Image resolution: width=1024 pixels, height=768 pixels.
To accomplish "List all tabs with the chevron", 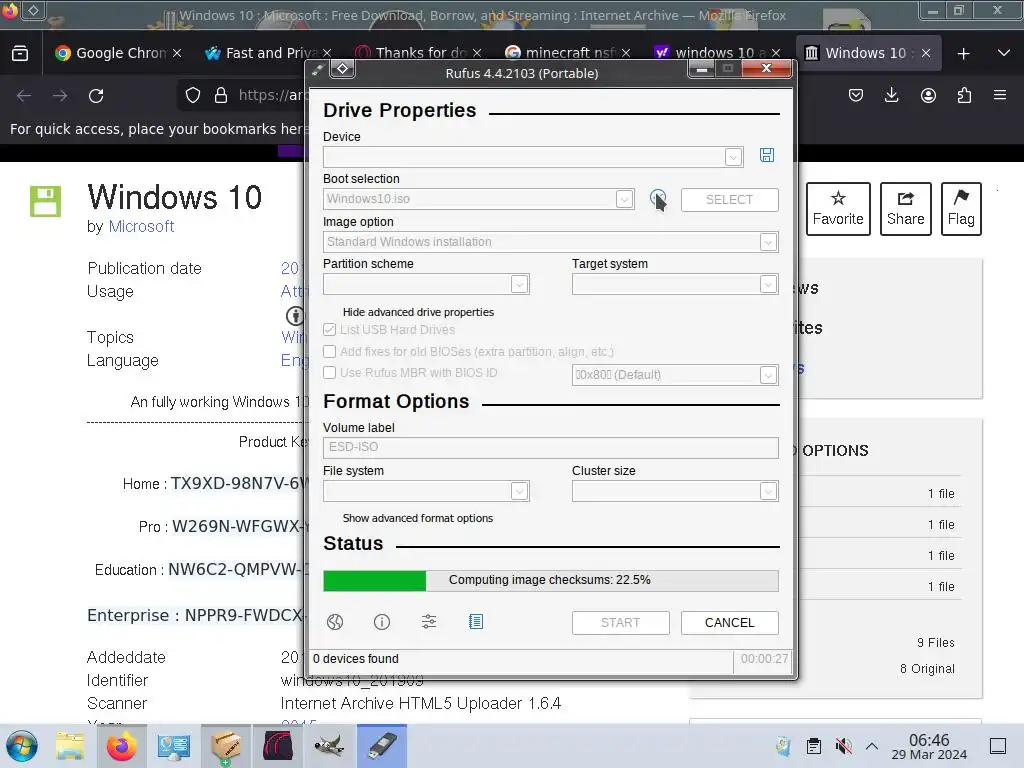I will [1004, 54].
